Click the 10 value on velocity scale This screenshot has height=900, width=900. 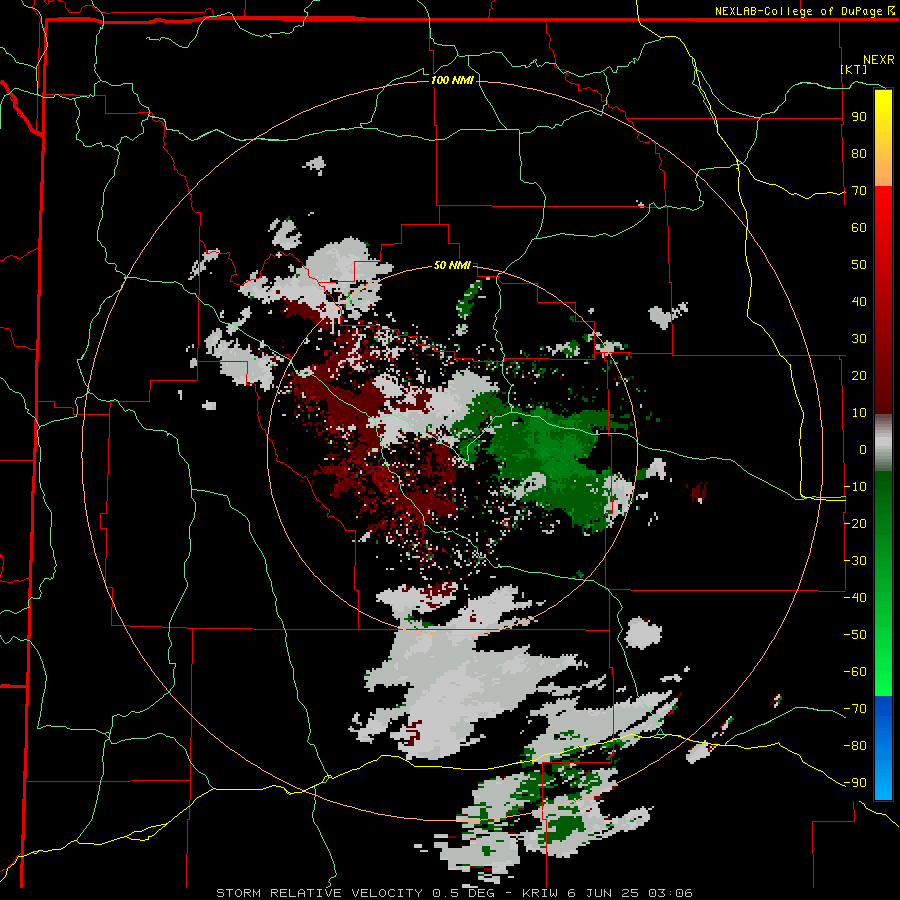859,413
